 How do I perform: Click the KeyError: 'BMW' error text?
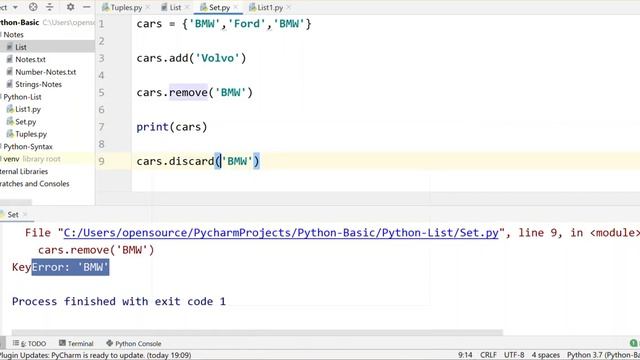[60, 267]
